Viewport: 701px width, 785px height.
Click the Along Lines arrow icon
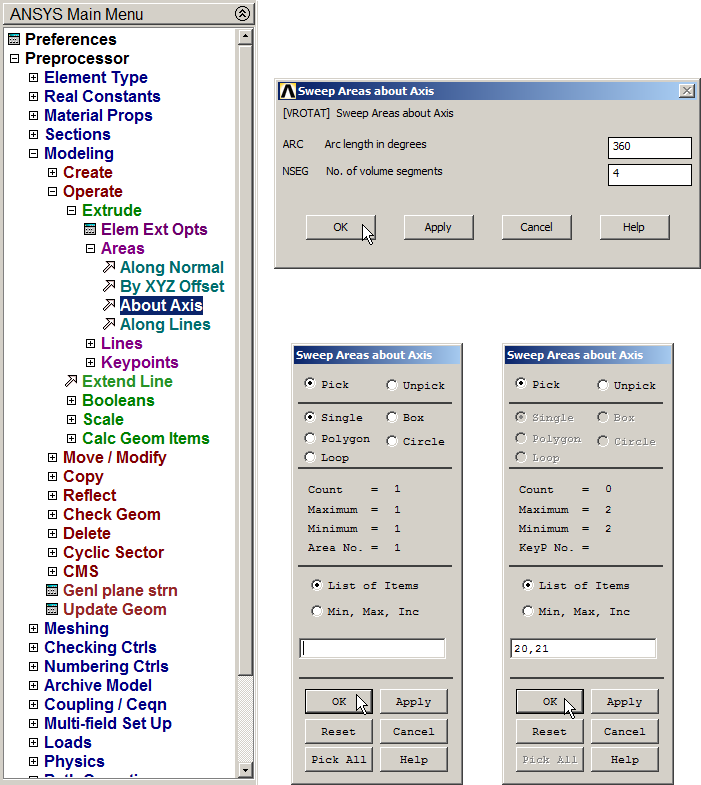[x=109, y=325]
